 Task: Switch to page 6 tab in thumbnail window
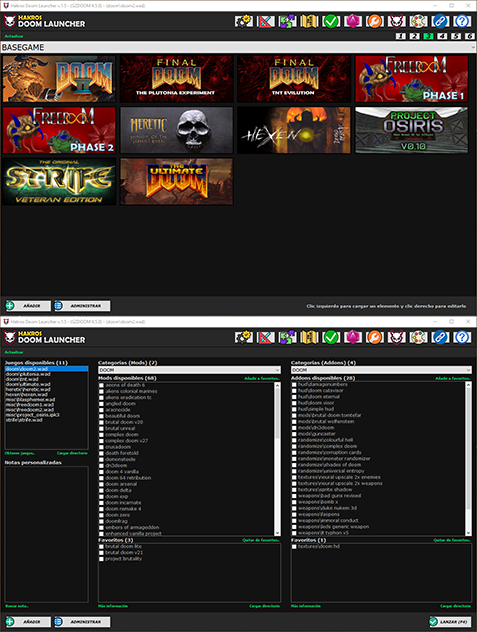[469, 36]
